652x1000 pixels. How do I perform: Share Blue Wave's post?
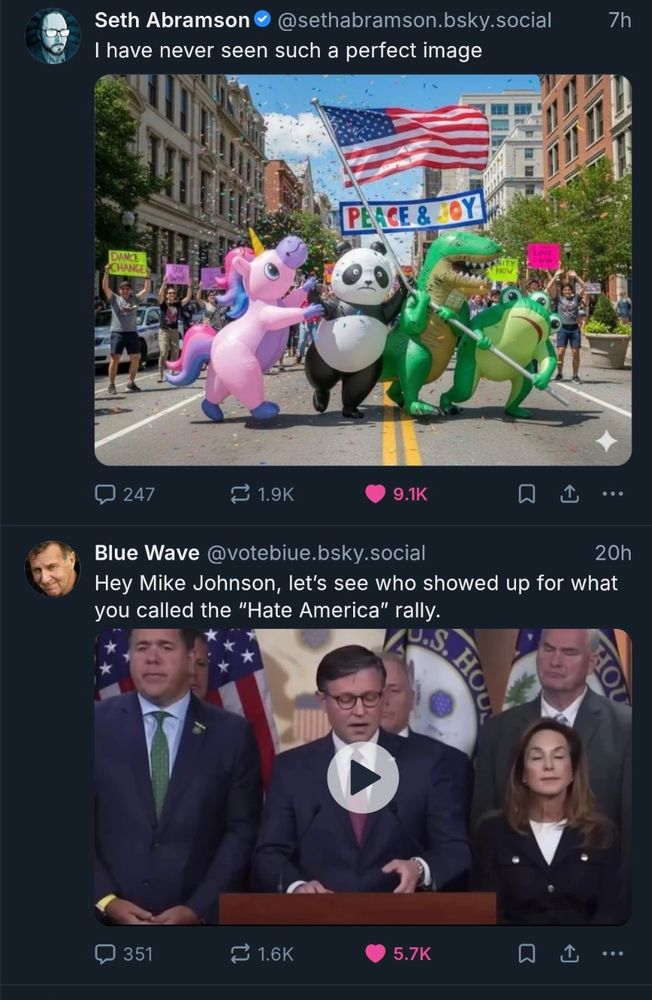point(570,954)
